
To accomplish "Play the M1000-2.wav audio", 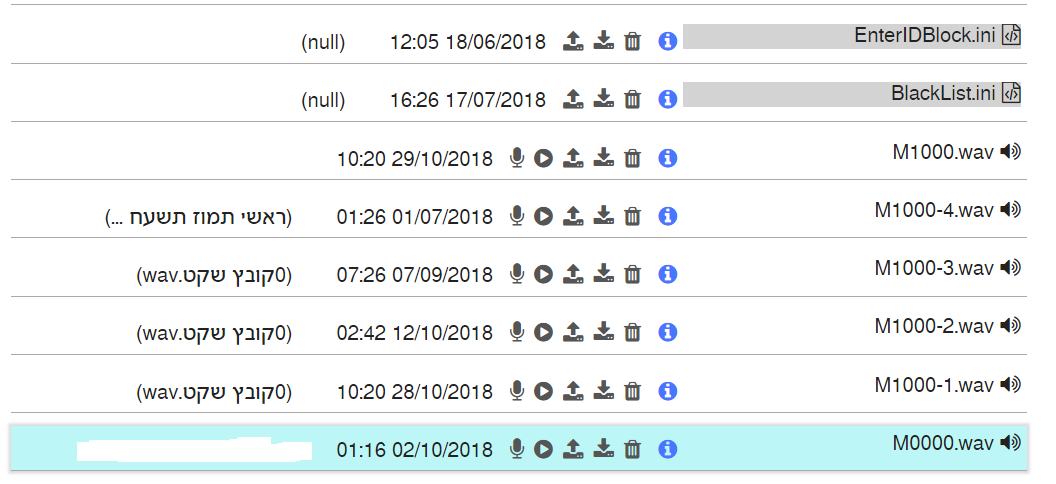I will 543,332.
